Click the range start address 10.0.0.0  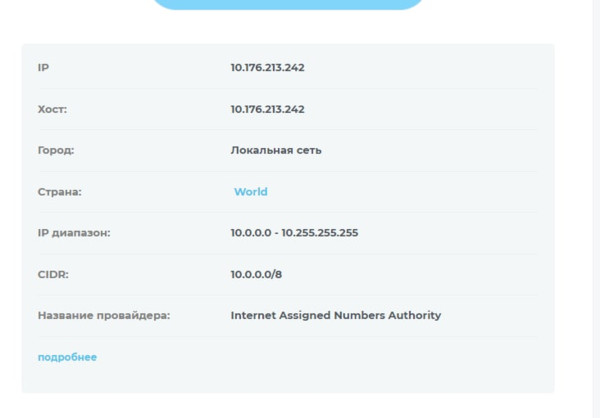251,233
